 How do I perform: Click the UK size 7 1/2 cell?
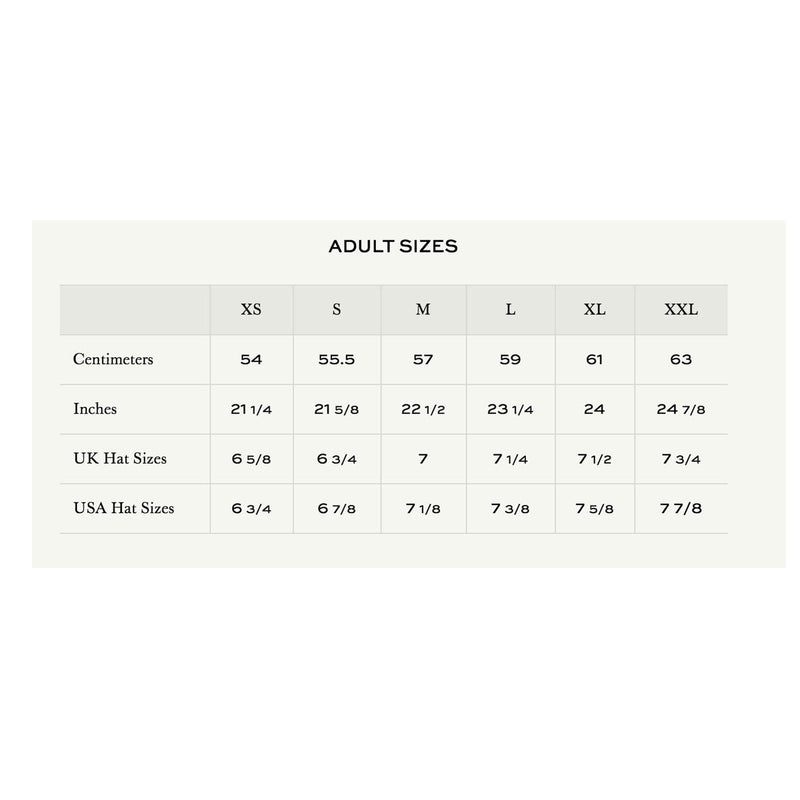pyautogui.click(x=594, y=459)
